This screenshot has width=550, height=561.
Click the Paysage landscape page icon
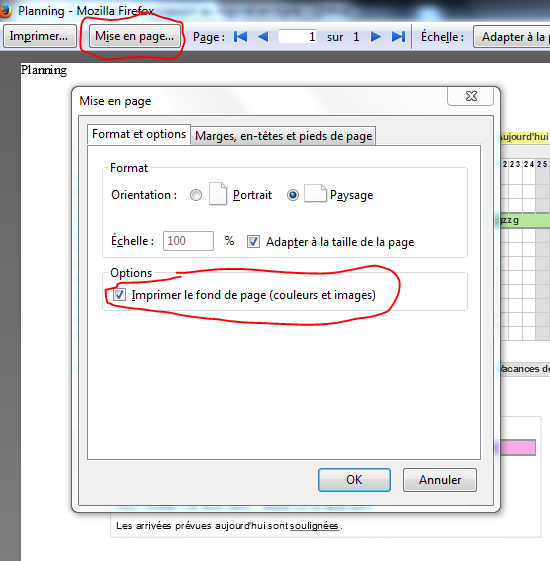coord(315,194)
